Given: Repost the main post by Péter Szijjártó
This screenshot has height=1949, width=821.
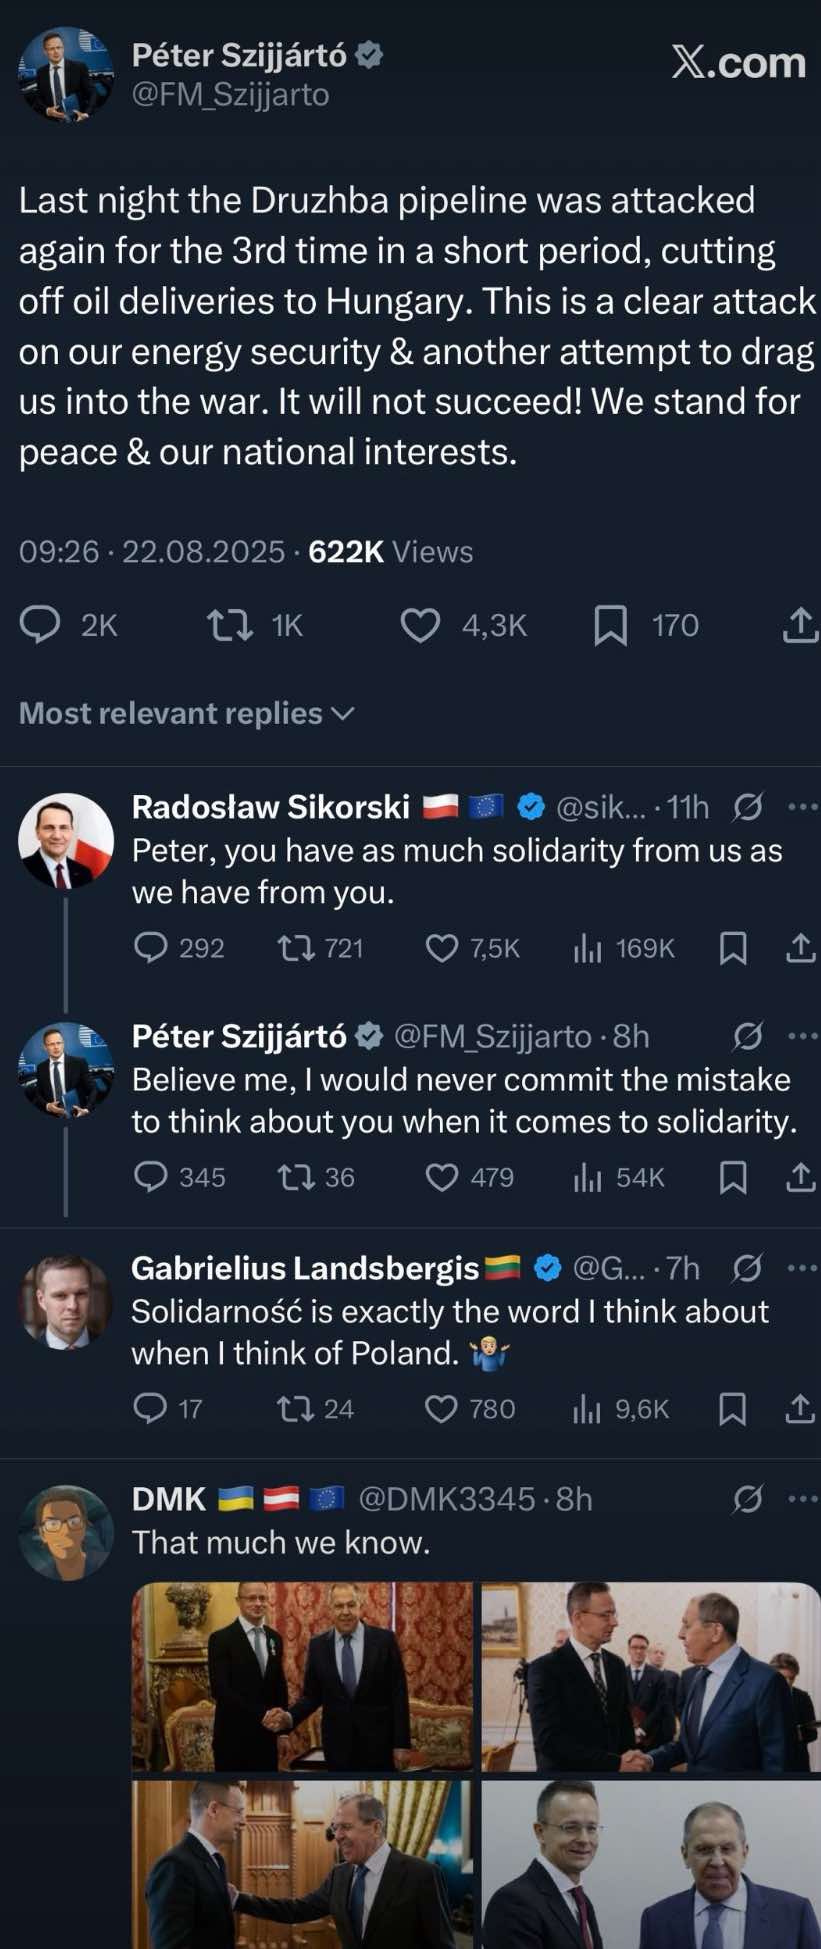Looking at the screenshot, I should click(229, 625).
